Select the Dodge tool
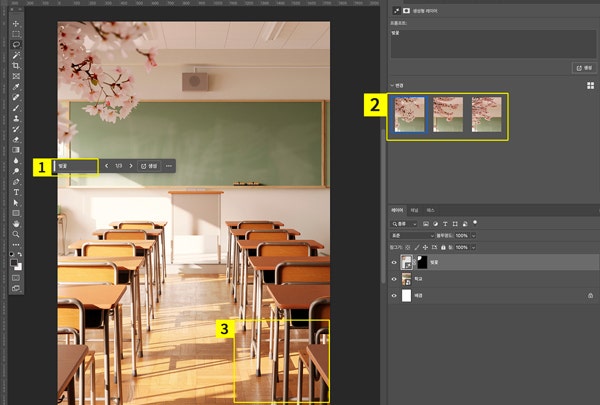The width and height of the screenshot is (600, 405). click(x=16, y=171)
